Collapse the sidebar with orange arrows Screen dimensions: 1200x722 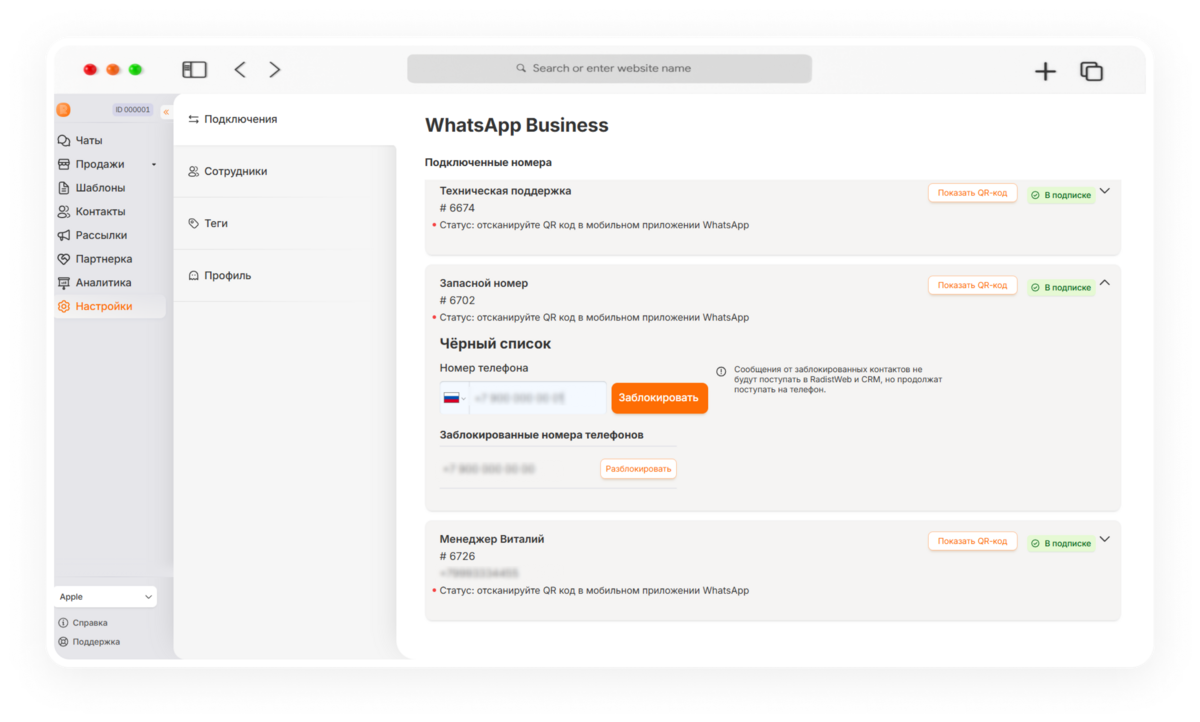pos(166,112)
